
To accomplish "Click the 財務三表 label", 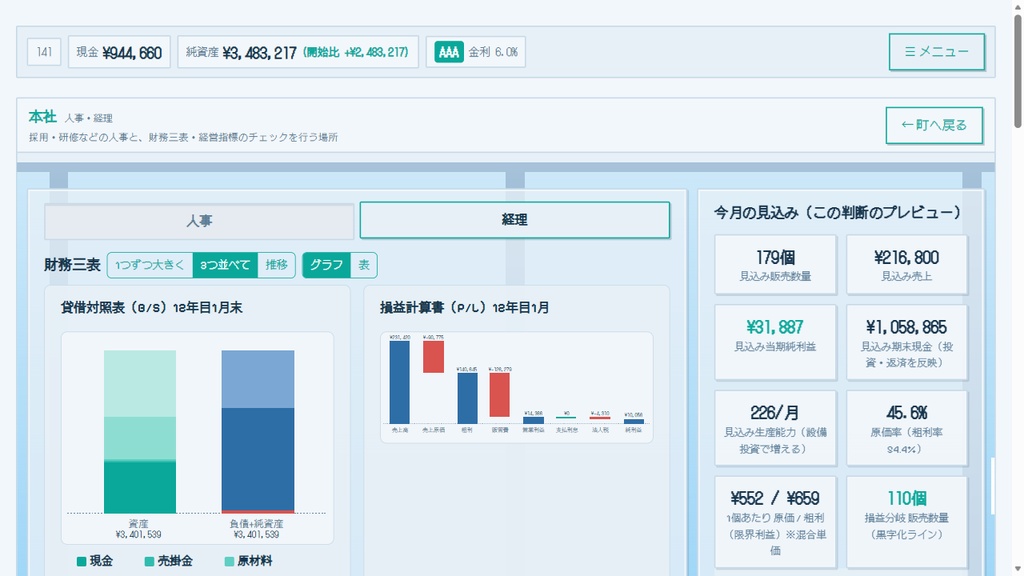I will 72,265.
